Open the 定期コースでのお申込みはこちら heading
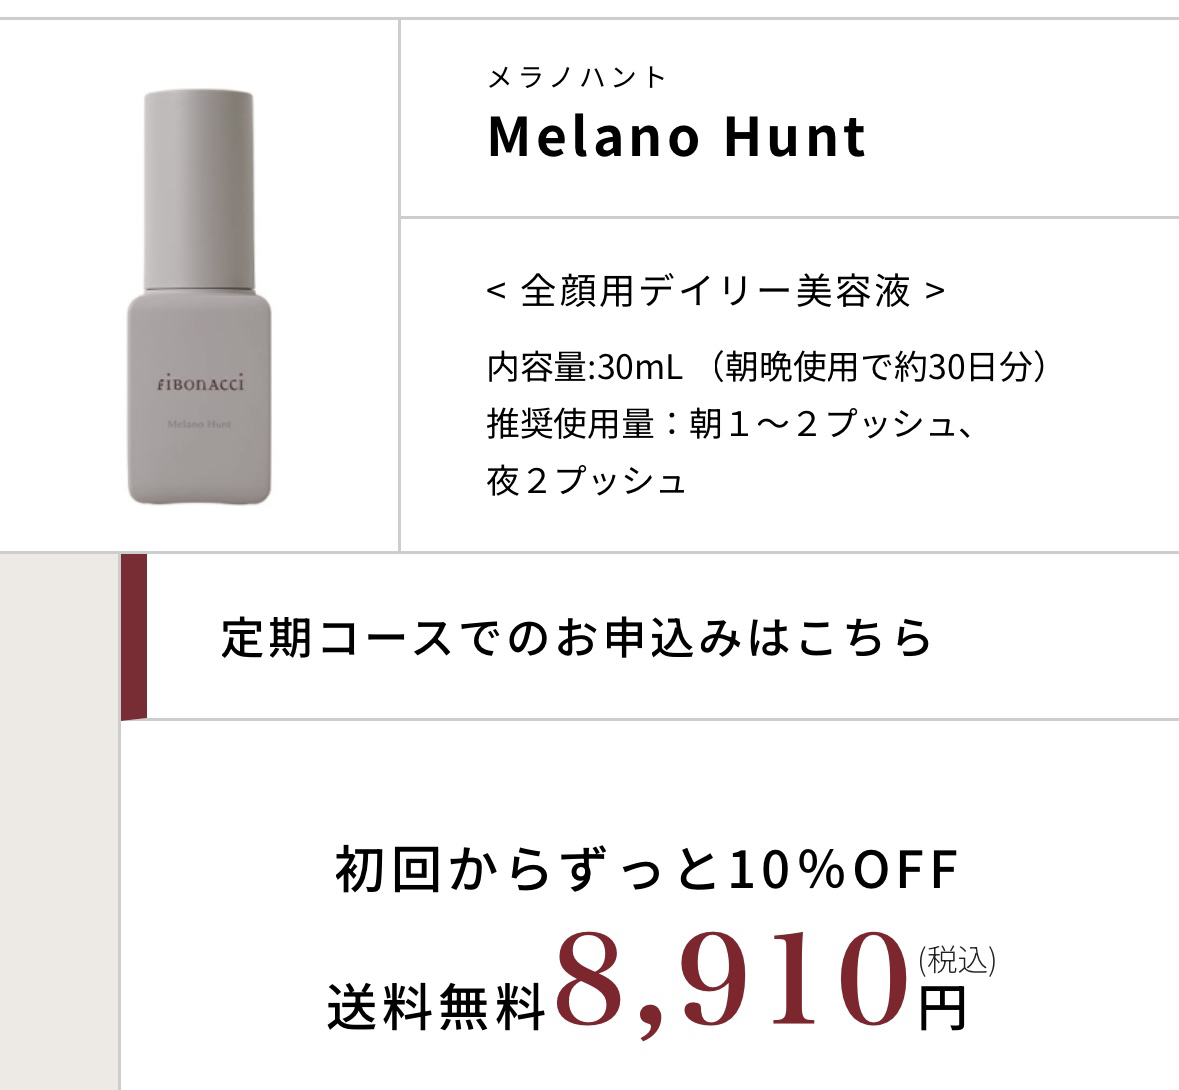This screenshot has height=1090, width=1179. tap(577, 638)
